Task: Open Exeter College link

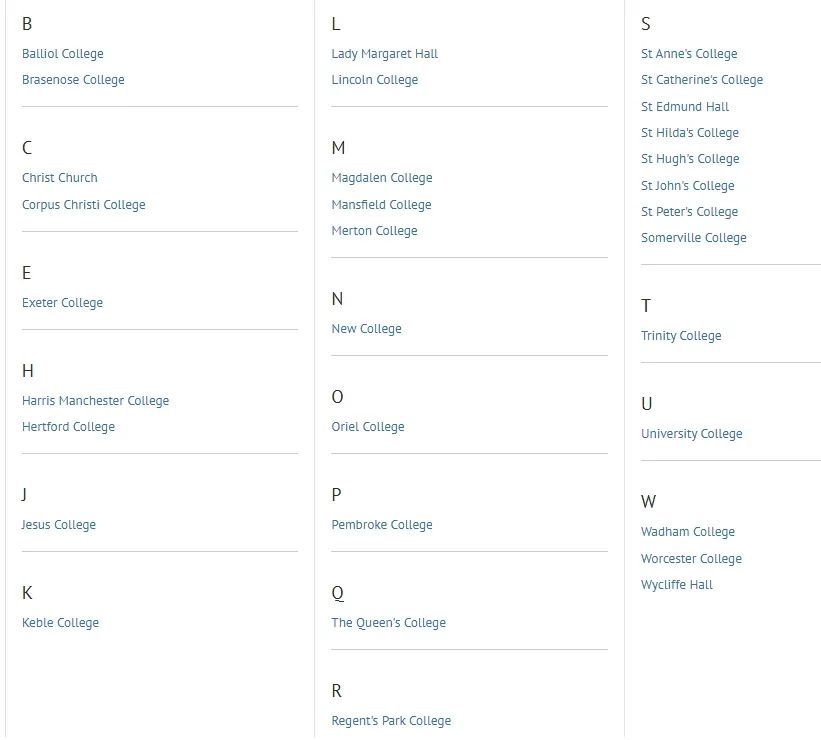Action: [62, 303]
